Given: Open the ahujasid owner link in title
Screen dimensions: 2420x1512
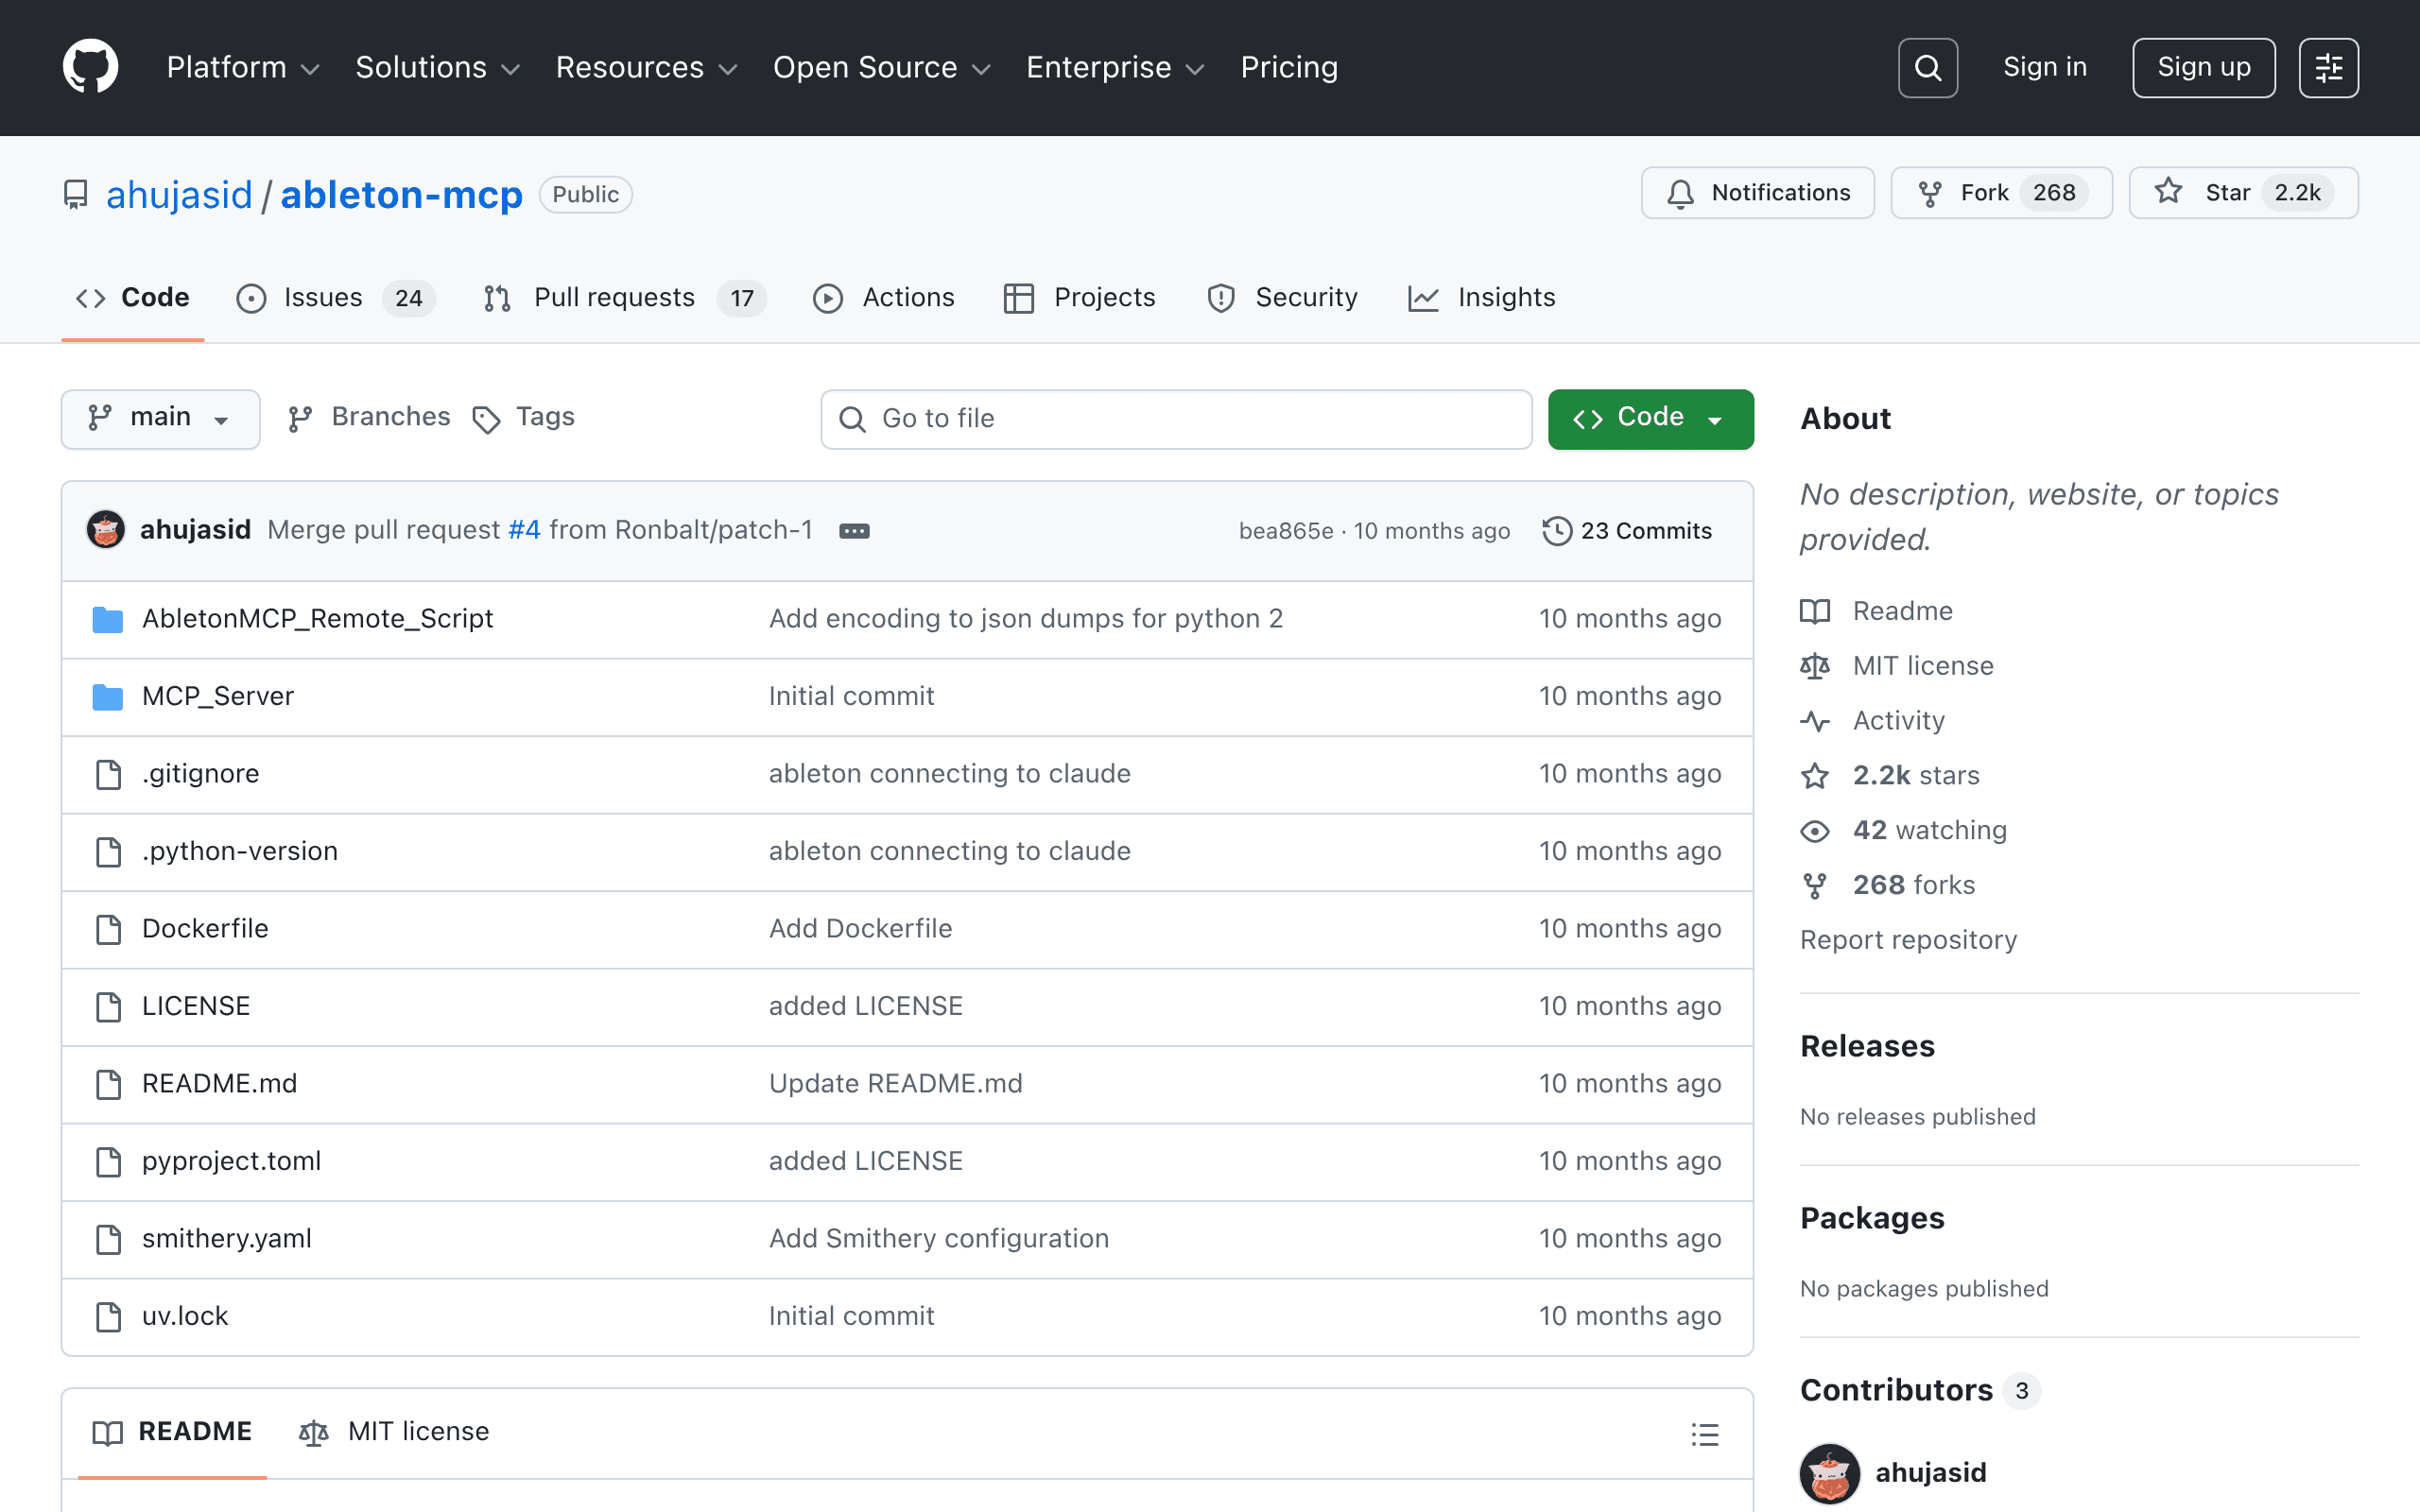Looking at the screenshot, I should pos(179,195).
